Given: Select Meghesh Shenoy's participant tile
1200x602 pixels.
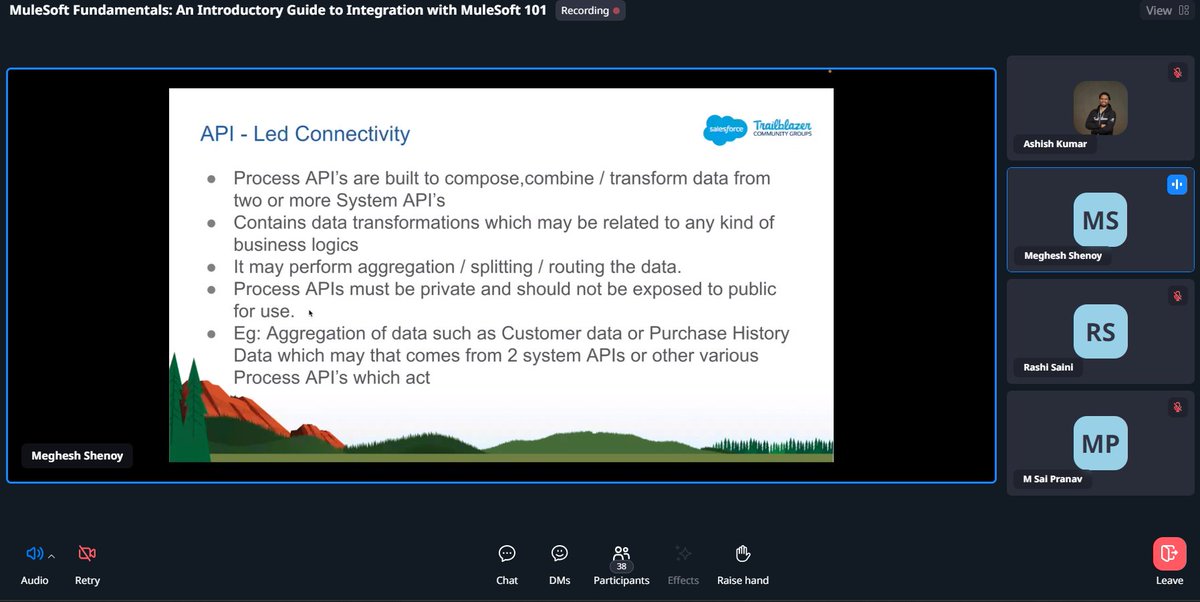Looking at the screenshot, I should [x=1100, y=219].
